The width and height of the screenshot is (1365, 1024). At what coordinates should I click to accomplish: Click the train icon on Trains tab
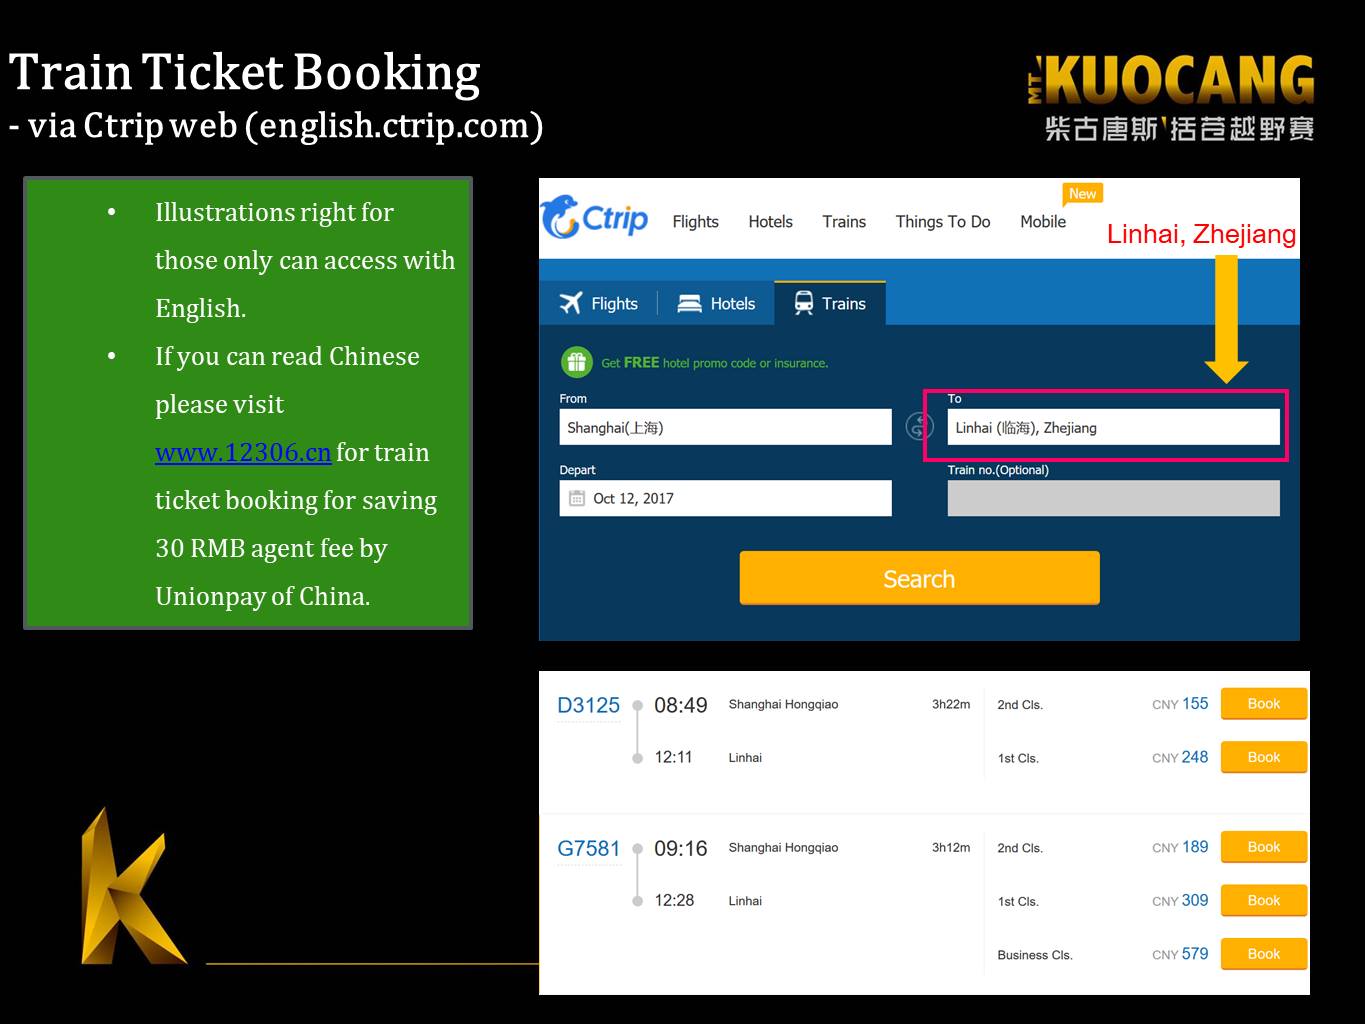[x=803, y=303]
